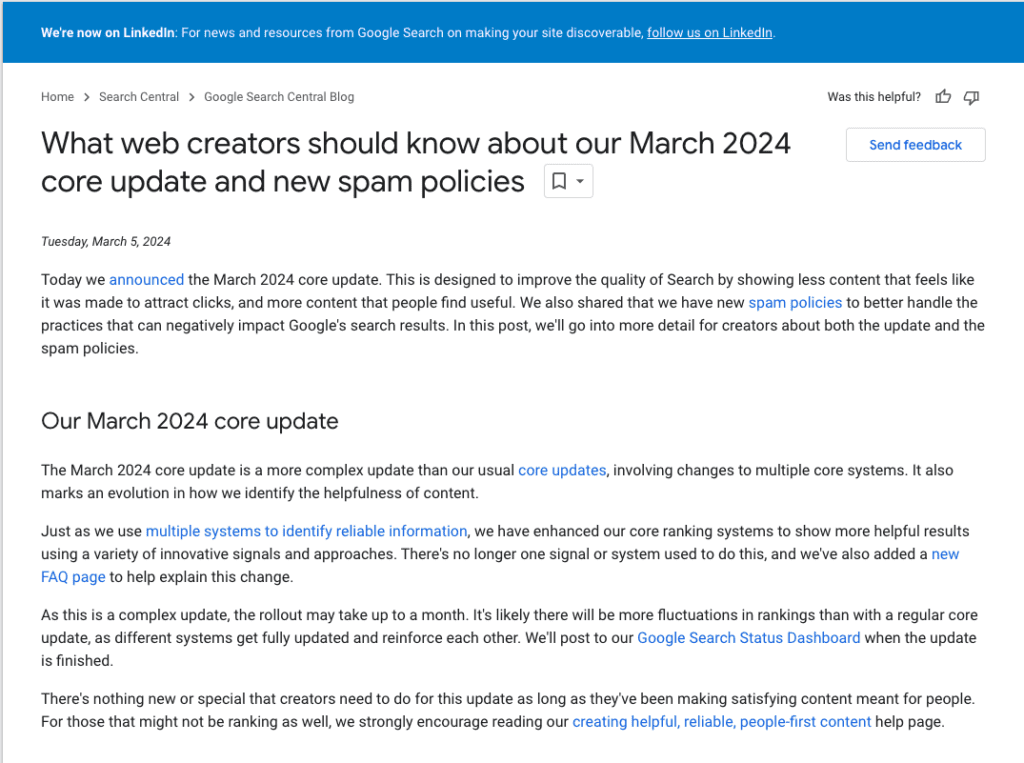Follow the 'follow us on LinkedIn' link
This screenshot has width=1024, height=763.
click(x=709, y=32)
